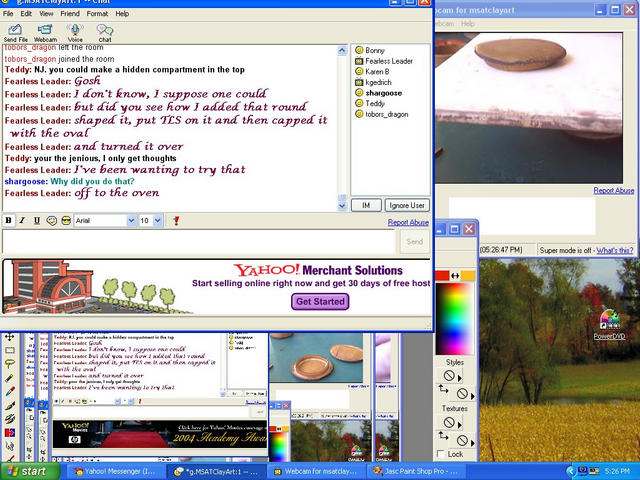Select the Mover tool in Paint Shop Pro
The image size is (640, 480).
pyautogui.click(x=9, y=337)
